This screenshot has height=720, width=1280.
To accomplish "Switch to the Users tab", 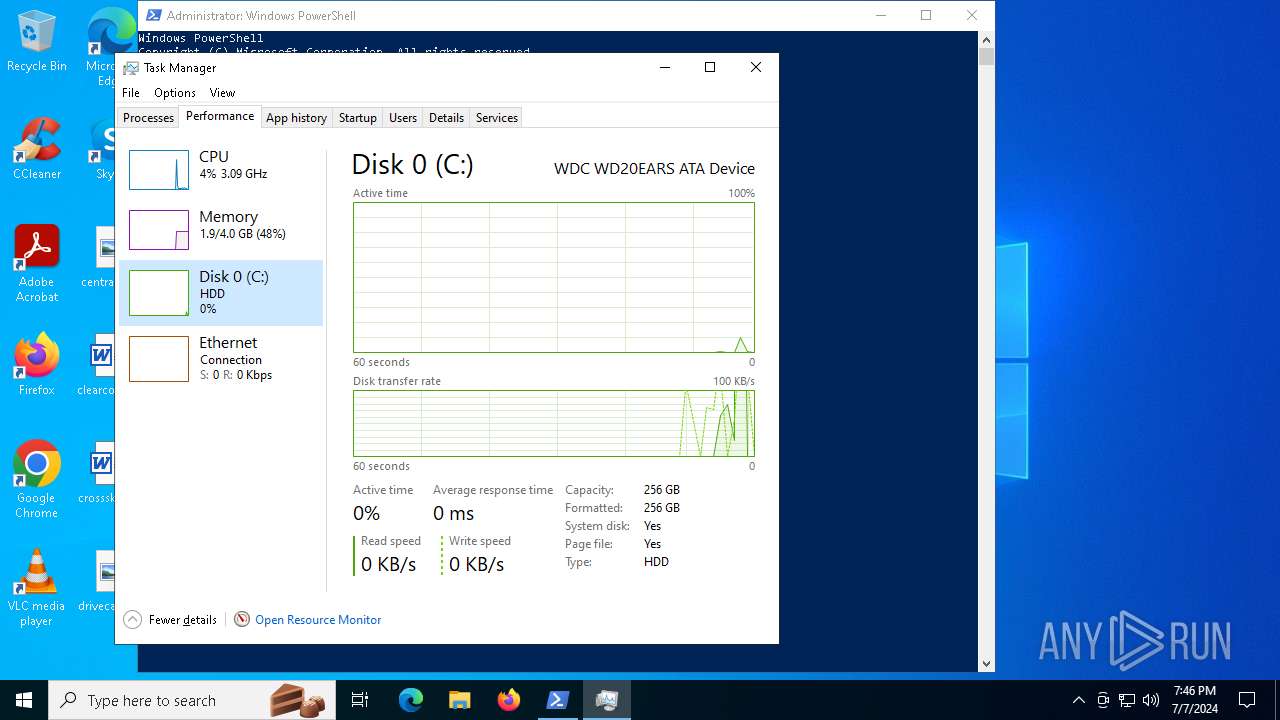I will click(403, 118).
